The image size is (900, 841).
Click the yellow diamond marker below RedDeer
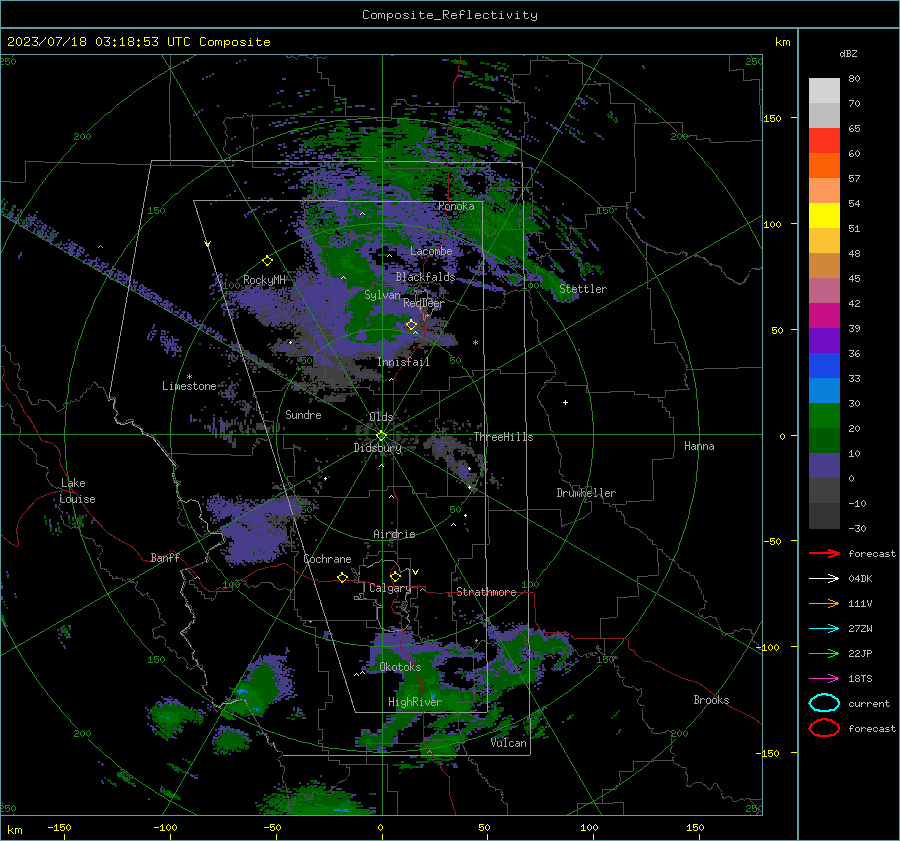pyautogui.click(x=412, y=325)
